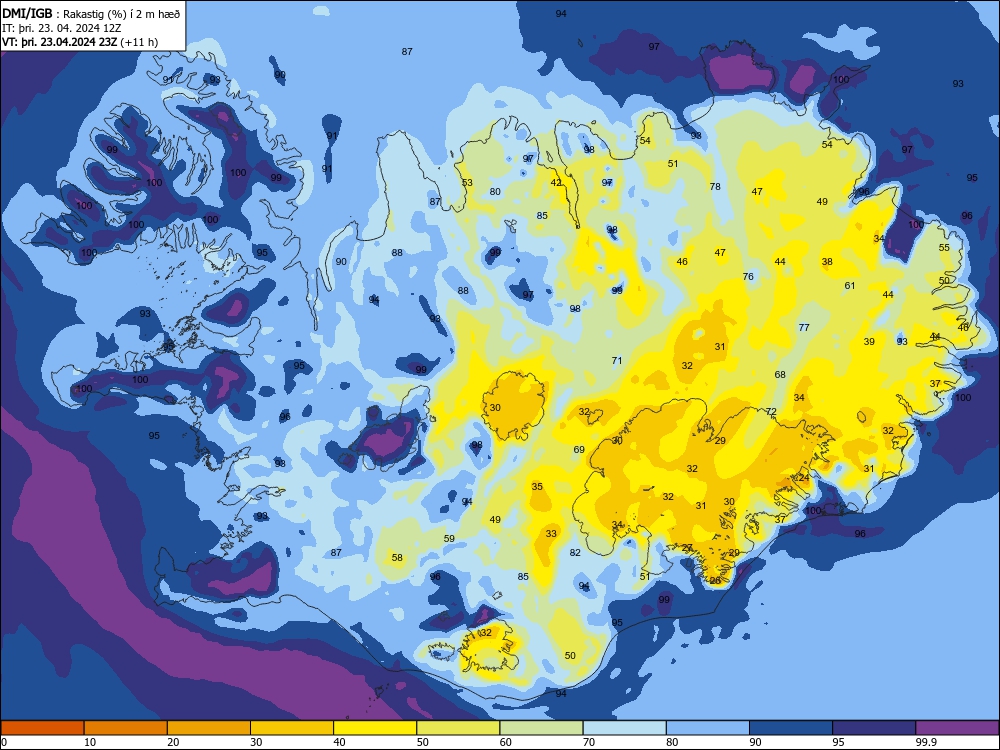Click the initial time line 'IT: þri. 23. 04. 2024 12Z'
Image resolution: width=1000 pixels, height=750 pixels.
(62, 28)
